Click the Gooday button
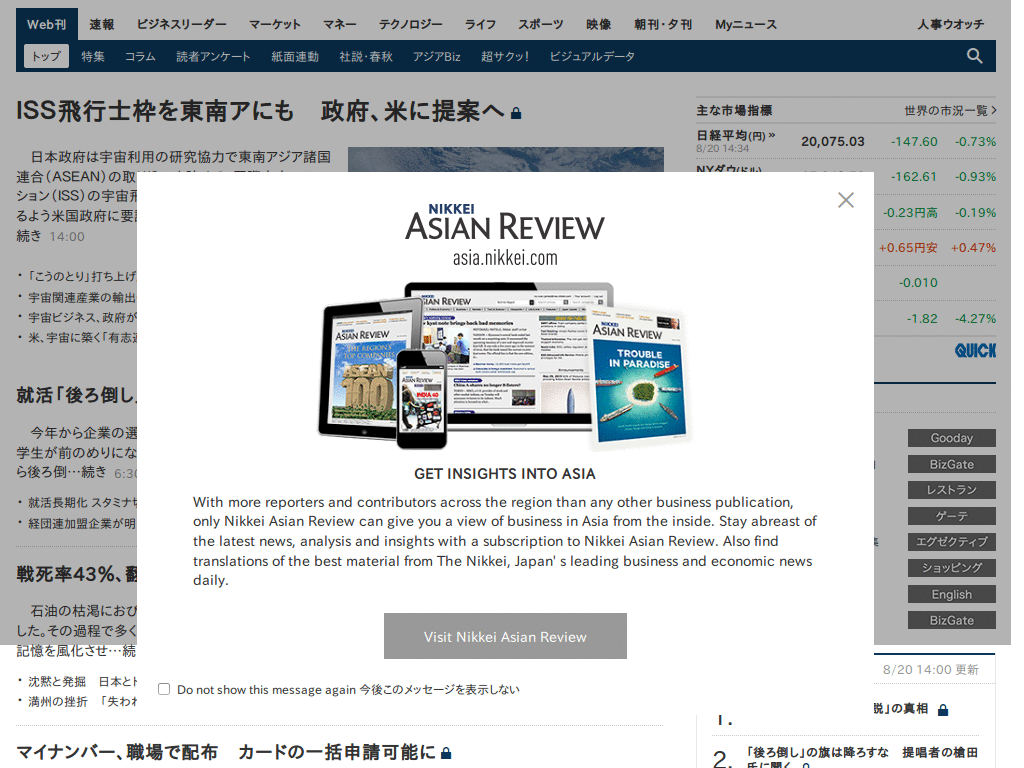 [x=952, y=438]
